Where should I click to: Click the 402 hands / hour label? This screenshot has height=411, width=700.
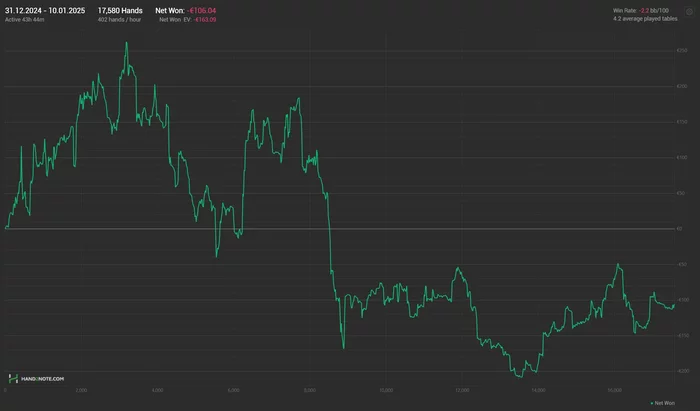pyautogui.click(x=119, y=20)
